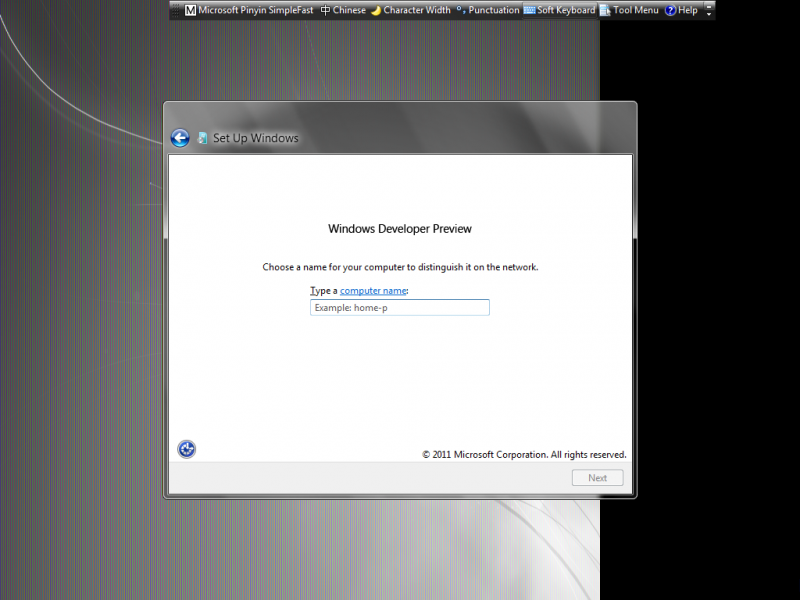Open the Tool Menu
This screenshot has height=600, width=800.
[x=629, y=10]
